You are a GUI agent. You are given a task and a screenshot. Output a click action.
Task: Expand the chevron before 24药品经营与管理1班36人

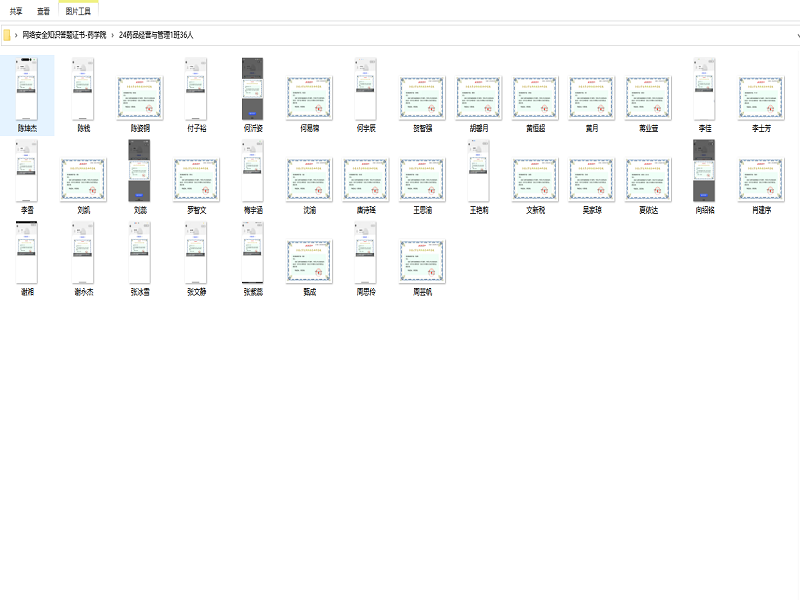coord(112,35)
